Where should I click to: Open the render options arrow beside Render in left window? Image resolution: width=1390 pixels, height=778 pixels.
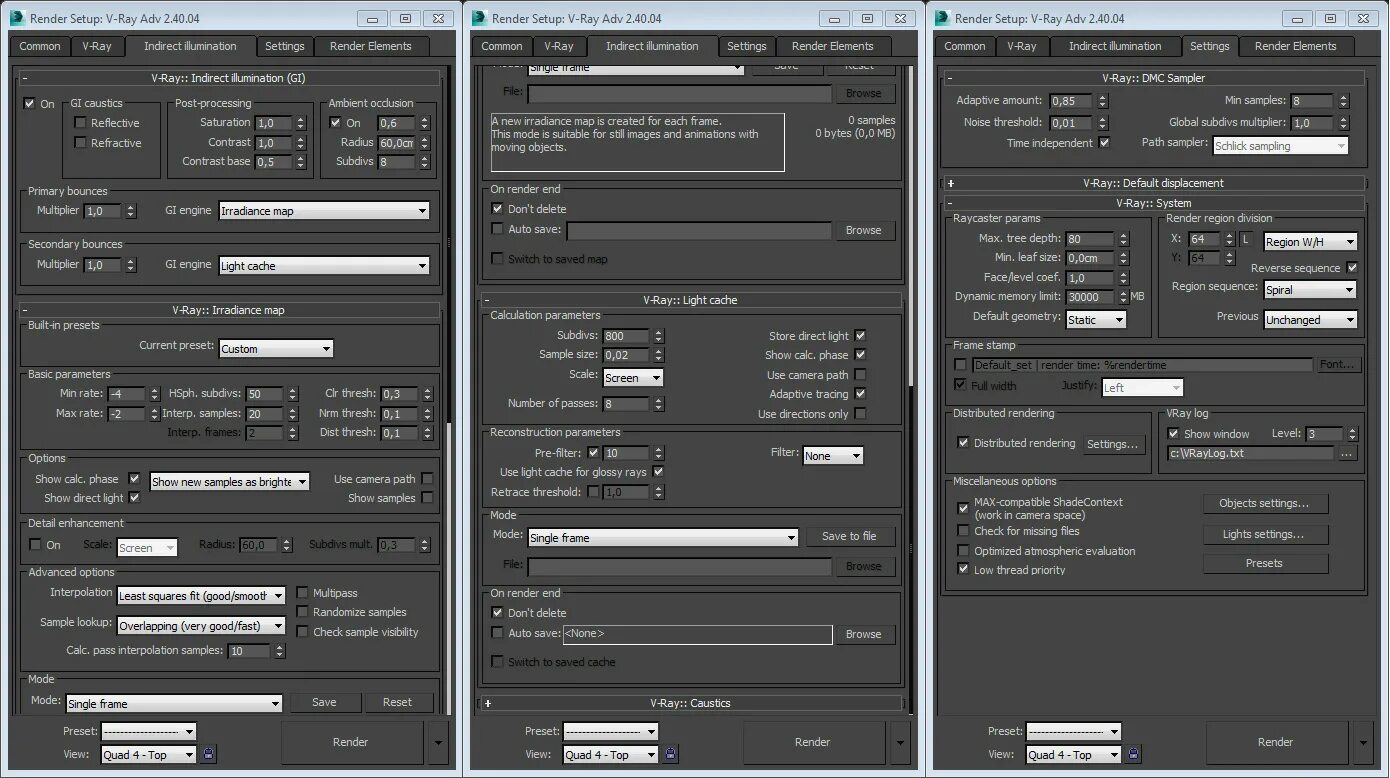point(437,742)
